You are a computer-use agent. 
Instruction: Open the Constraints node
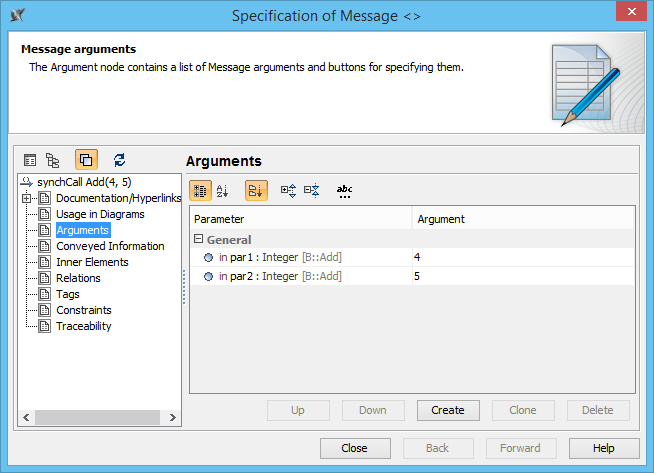click(83, 310)
